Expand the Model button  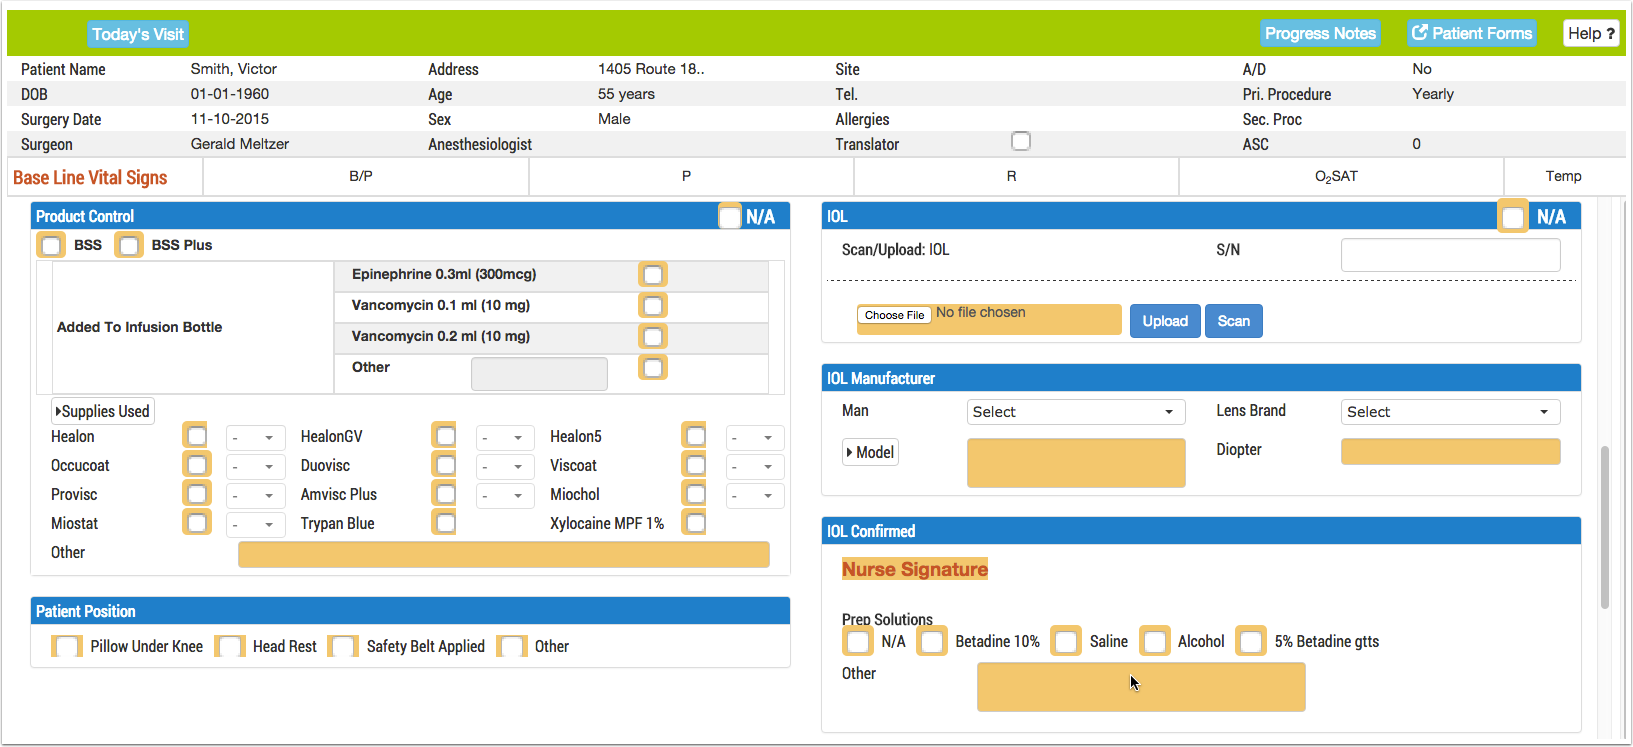[871, 452]
